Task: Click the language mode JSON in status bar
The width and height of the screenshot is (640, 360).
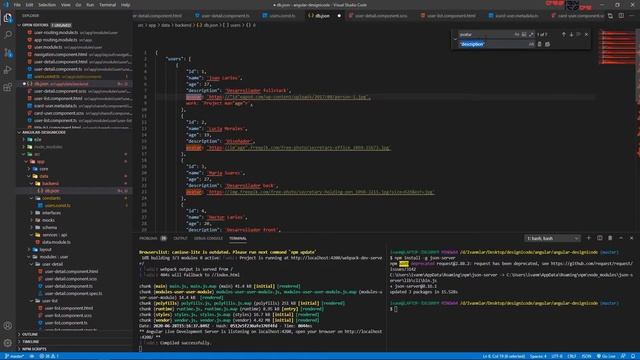Action: tap(586, 356)
